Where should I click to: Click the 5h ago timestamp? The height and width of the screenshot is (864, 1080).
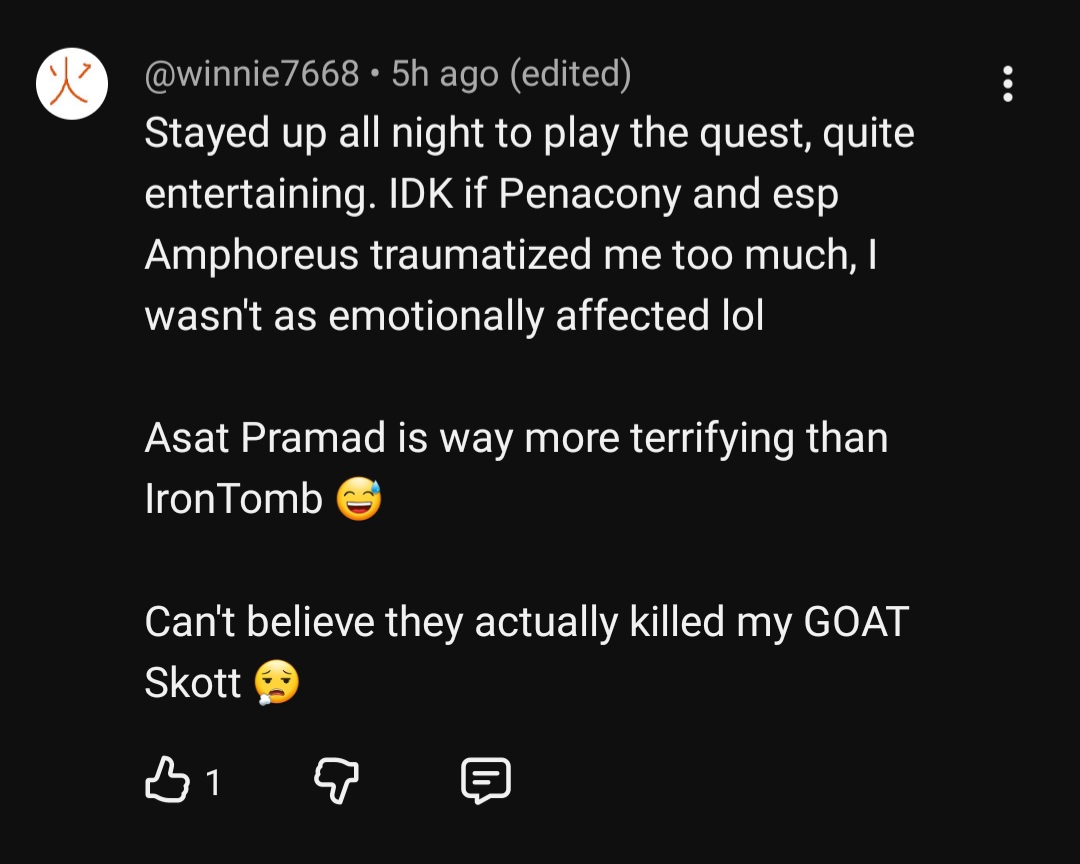[445, 74]
